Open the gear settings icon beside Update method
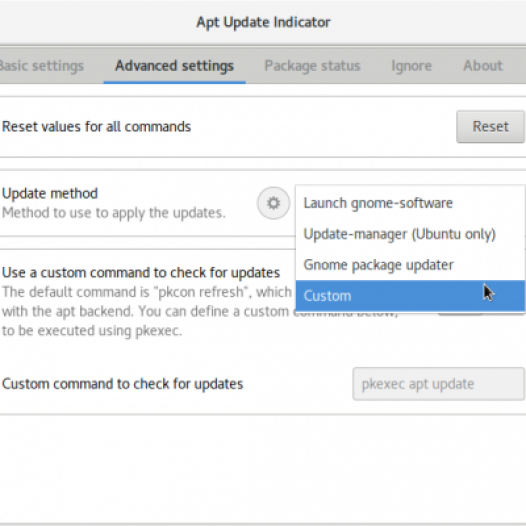This screenshot has height=526, width=526. pyautogui.click(x=273, y=203)
